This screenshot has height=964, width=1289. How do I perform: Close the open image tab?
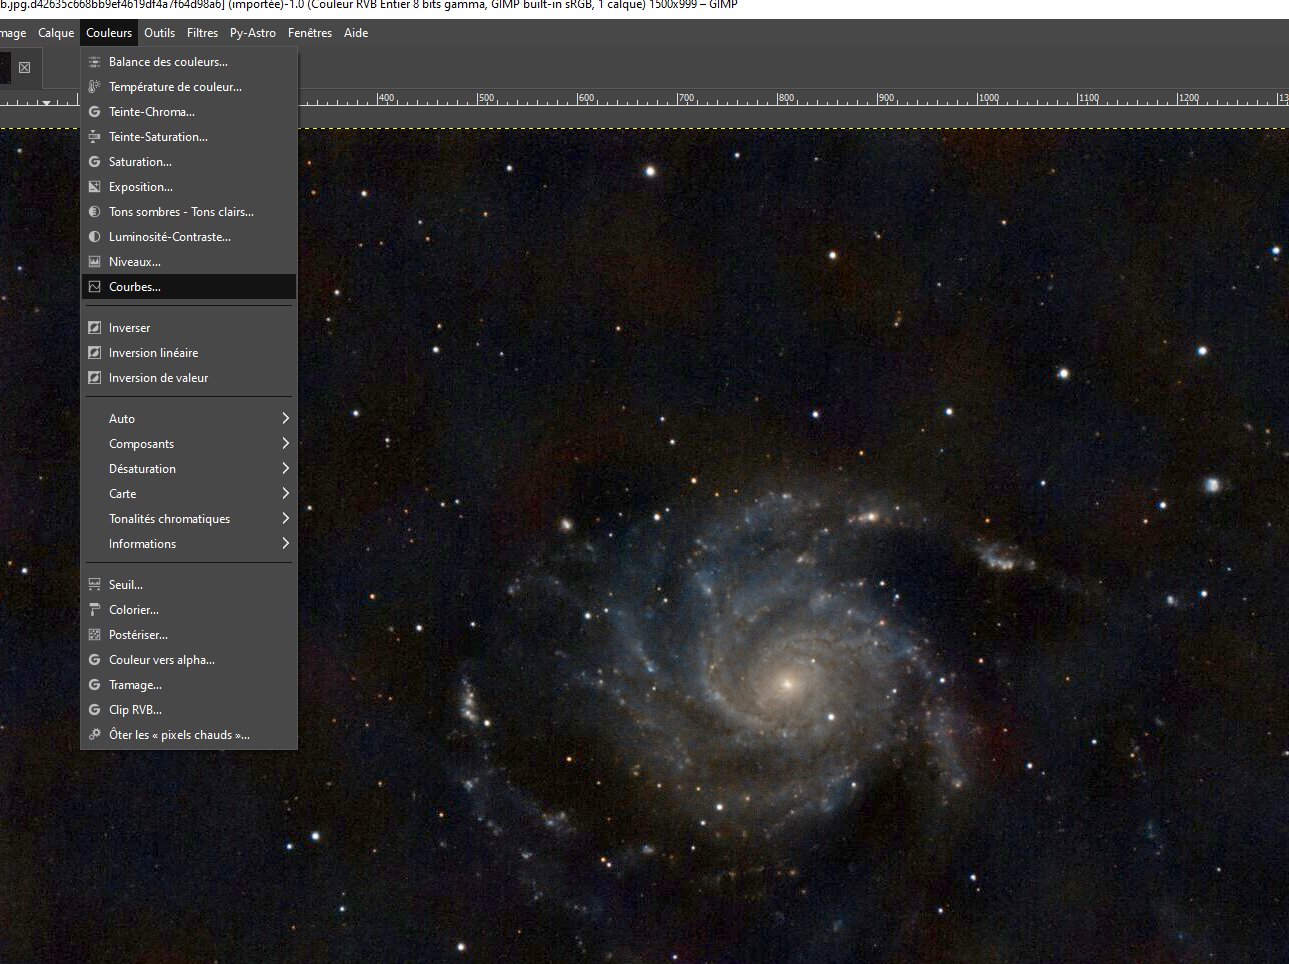coord(24,68)
